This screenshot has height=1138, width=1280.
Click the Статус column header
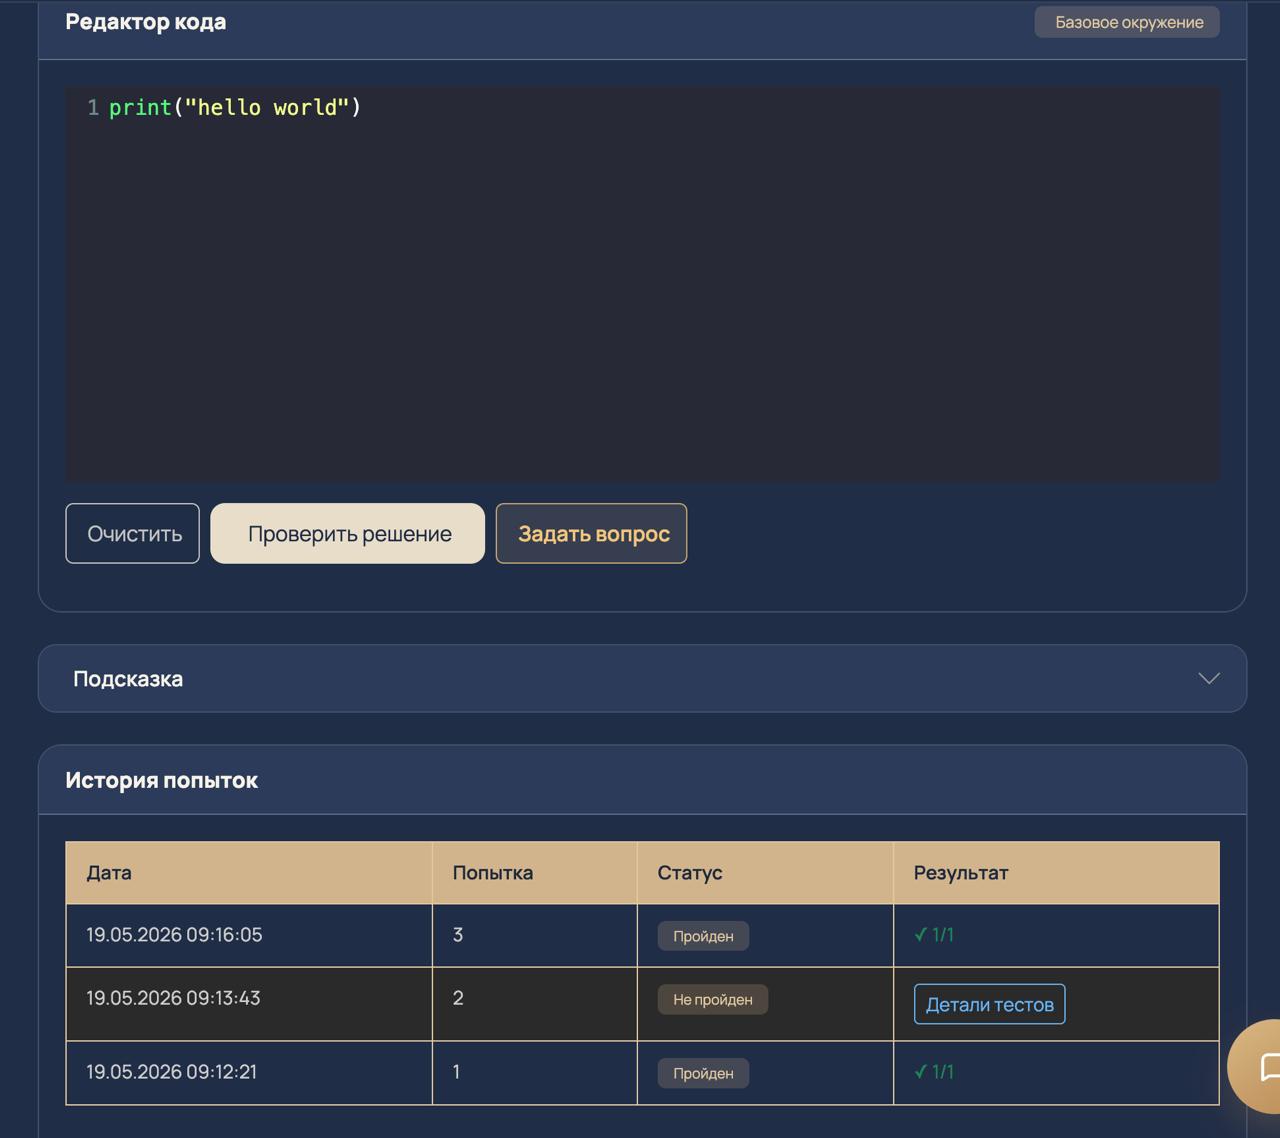click(x=765, y=873)
